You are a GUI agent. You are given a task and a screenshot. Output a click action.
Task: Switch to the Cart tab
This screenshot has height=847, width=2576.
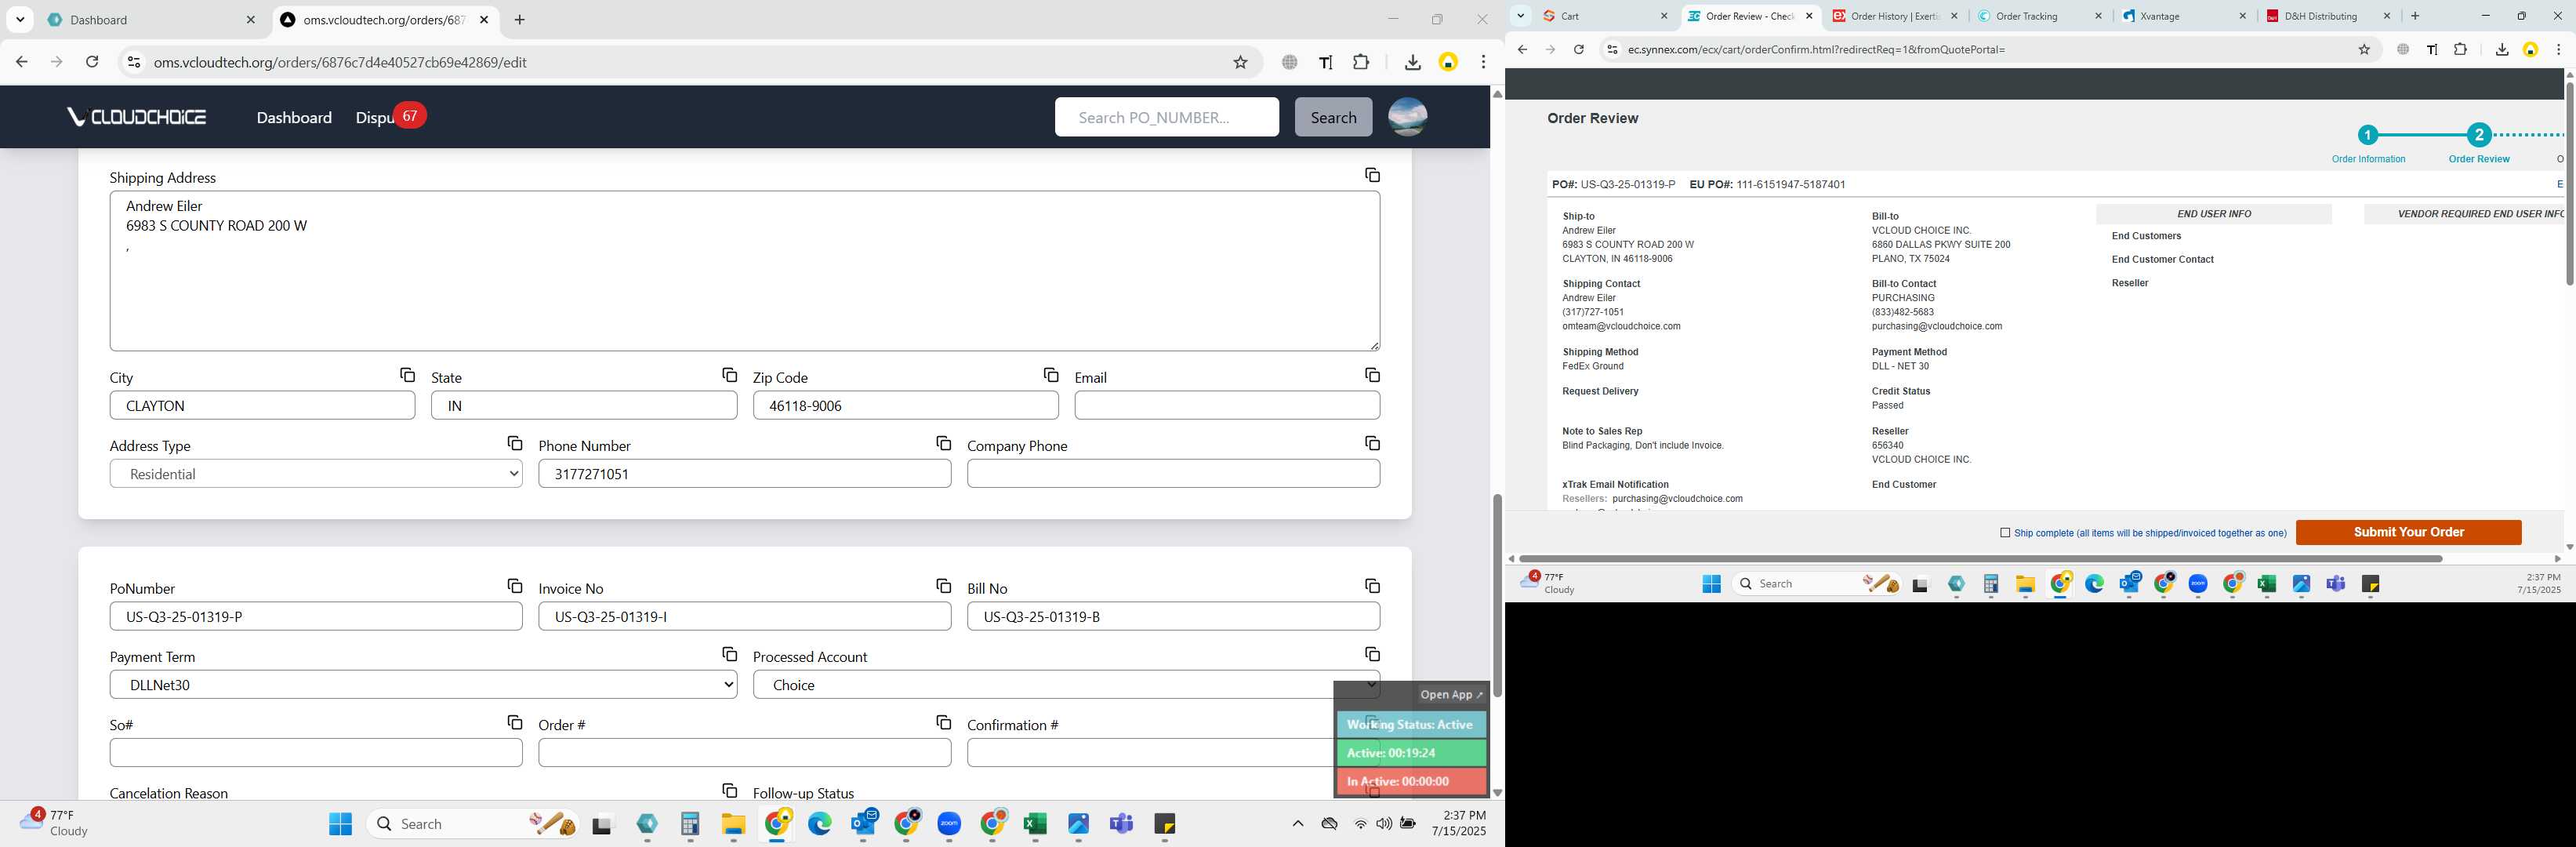tap(1605, 16)
